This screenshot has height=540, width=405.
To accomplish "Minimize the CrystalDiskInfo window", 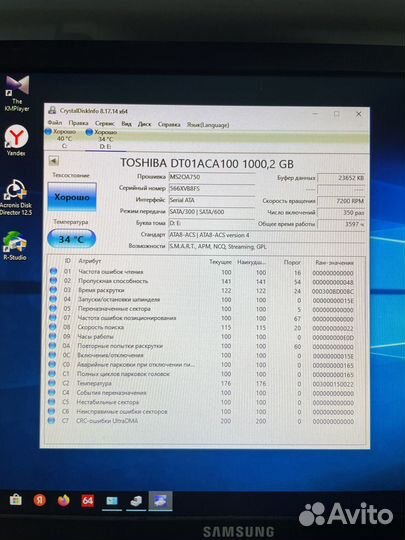I will point(315,114).
